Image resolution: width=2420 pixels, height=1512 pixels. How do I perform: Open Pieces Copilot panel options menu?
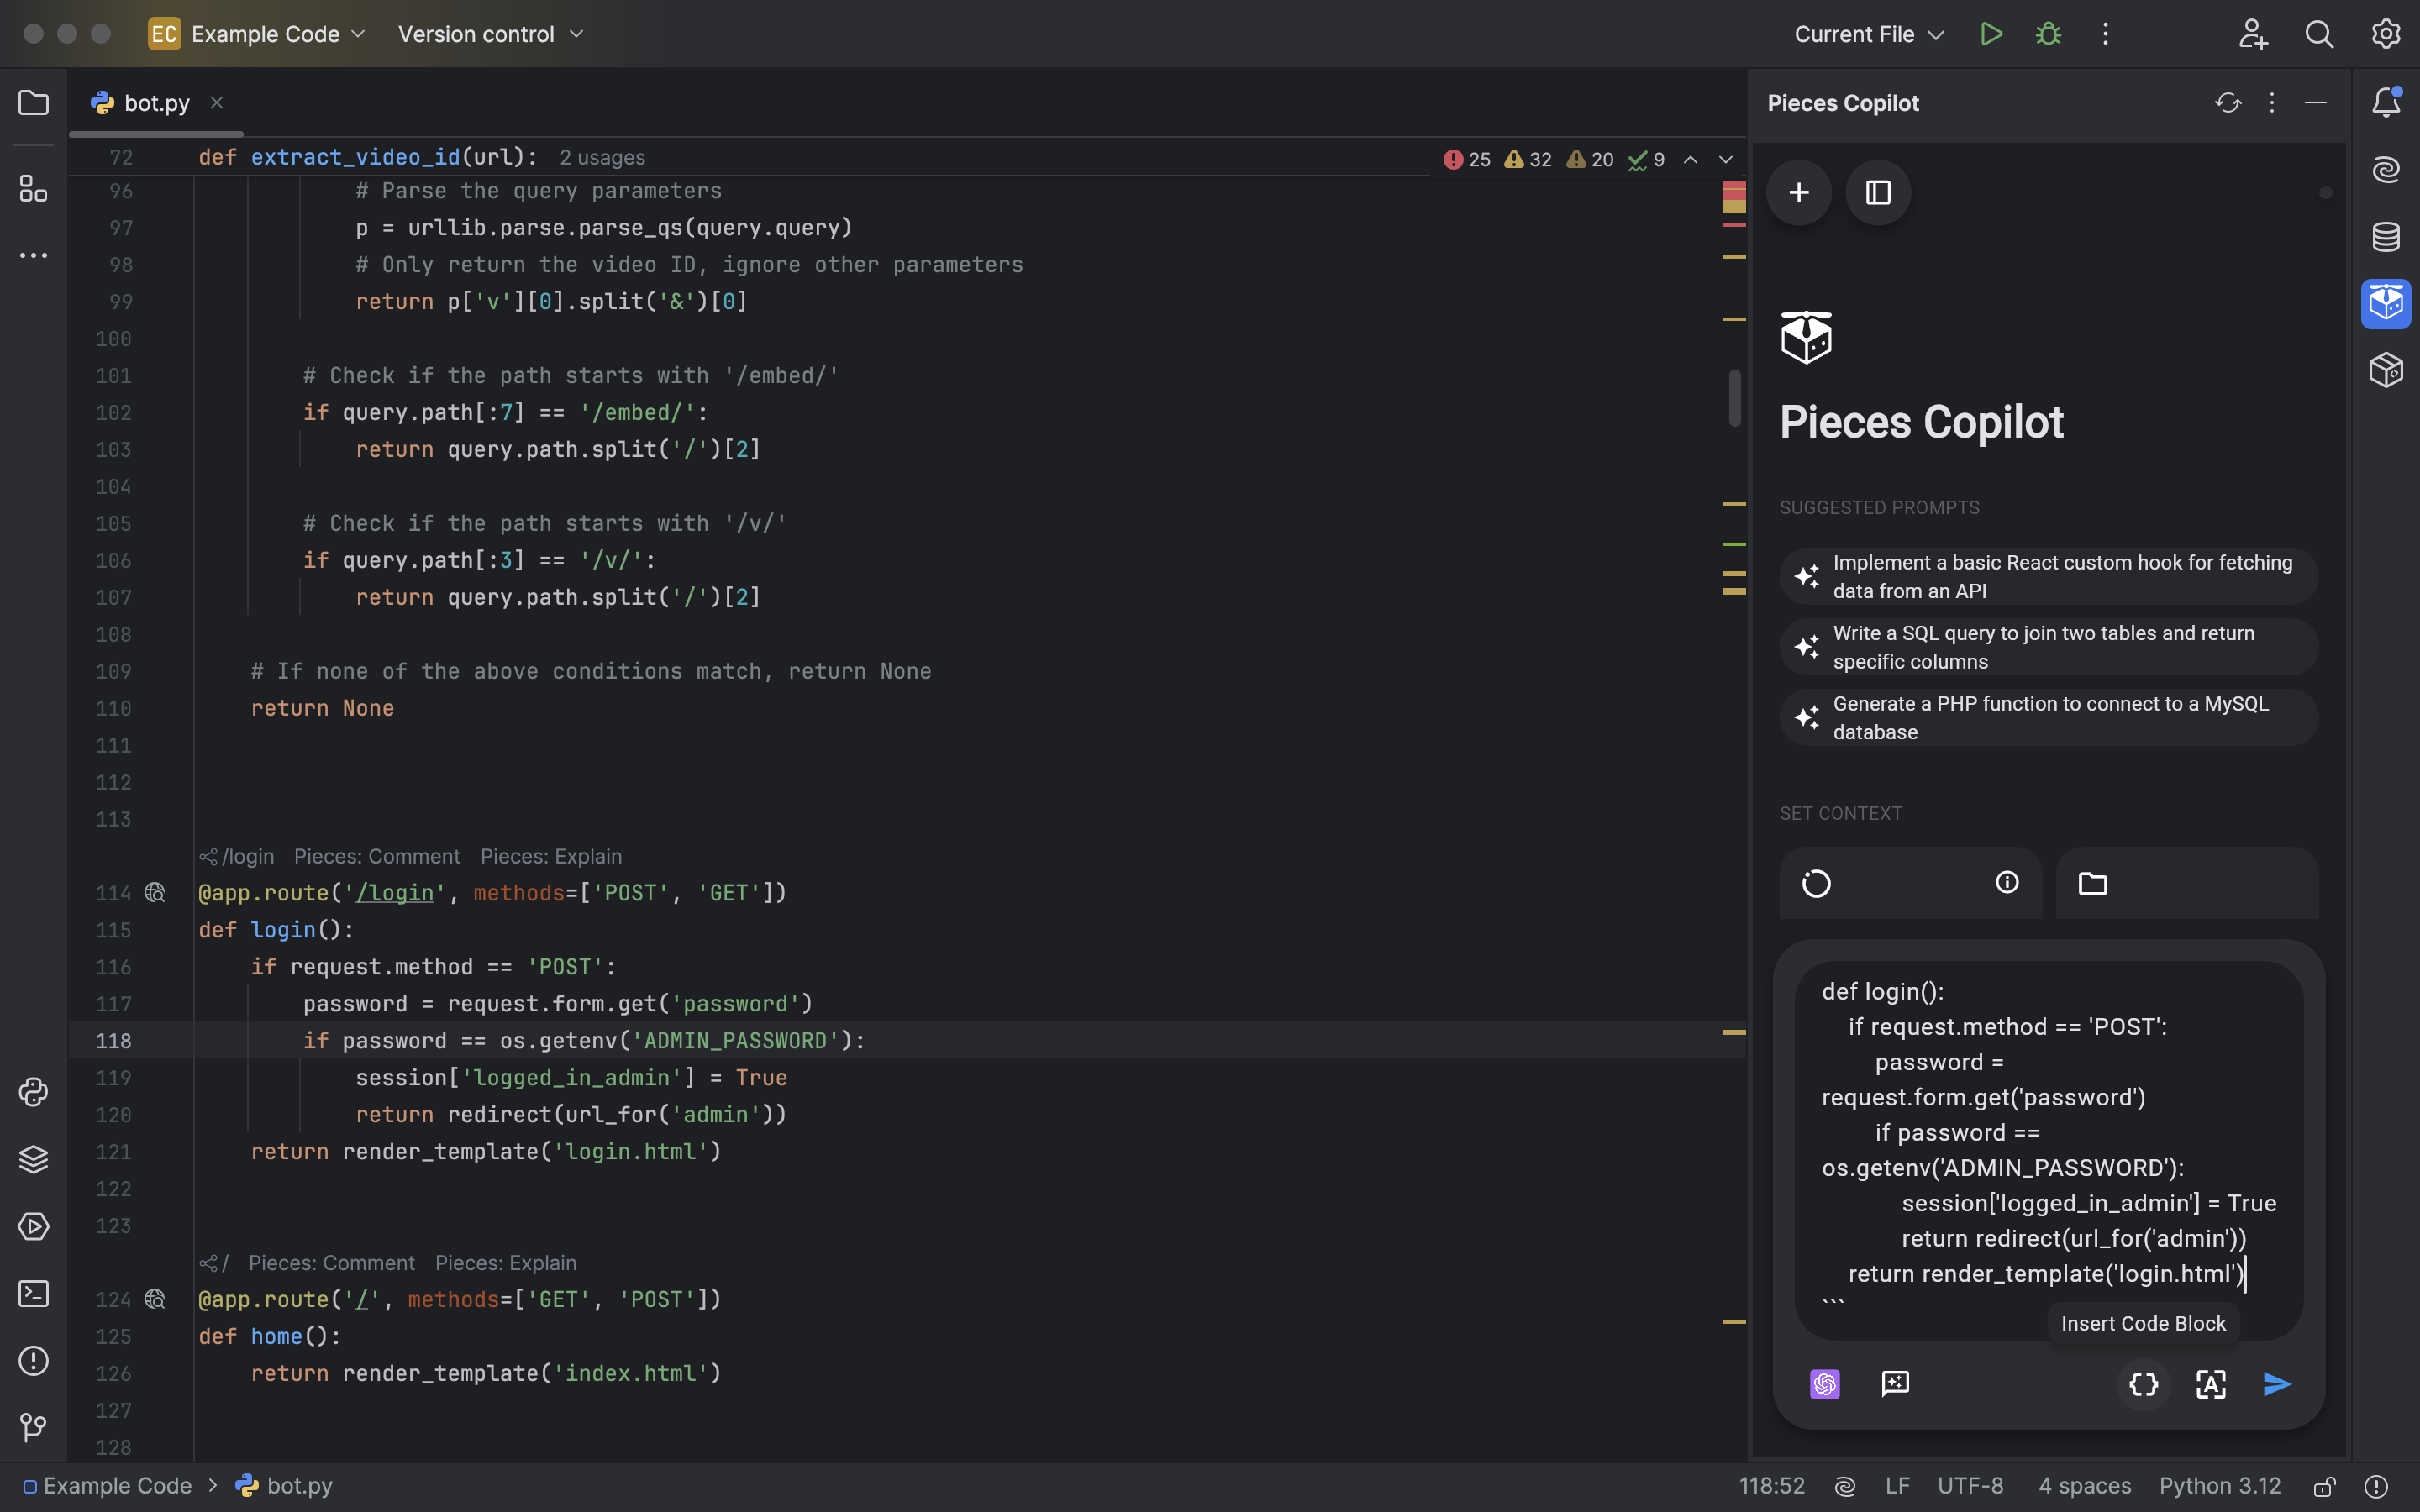tap(2271, 103)
